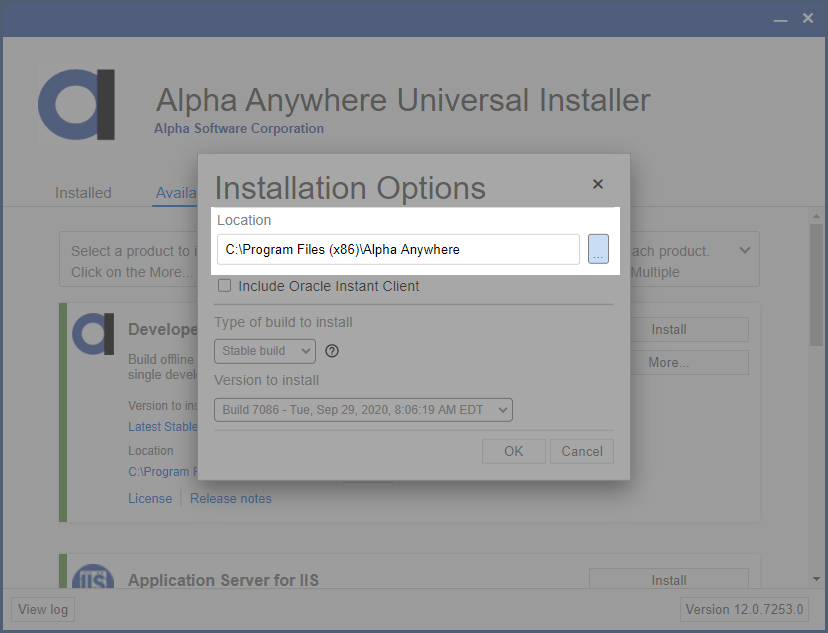Click inside the Location input field
Screen dimensions: 828x633
(397, 249)
